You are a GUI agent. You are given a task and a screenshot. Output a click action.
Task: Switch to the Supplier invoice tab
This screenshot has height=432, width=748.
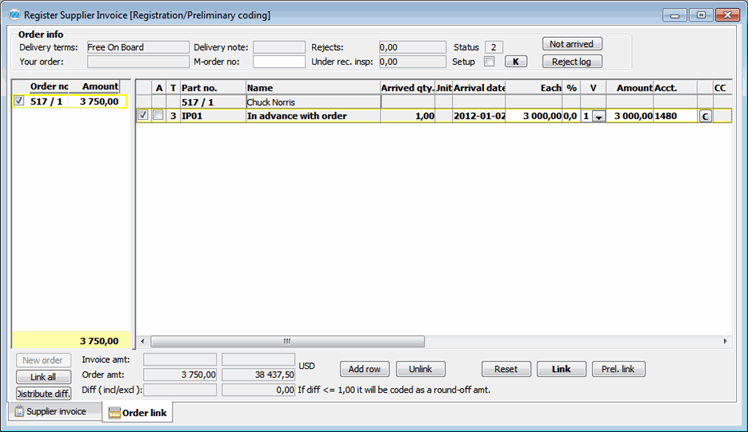[55, 411]
